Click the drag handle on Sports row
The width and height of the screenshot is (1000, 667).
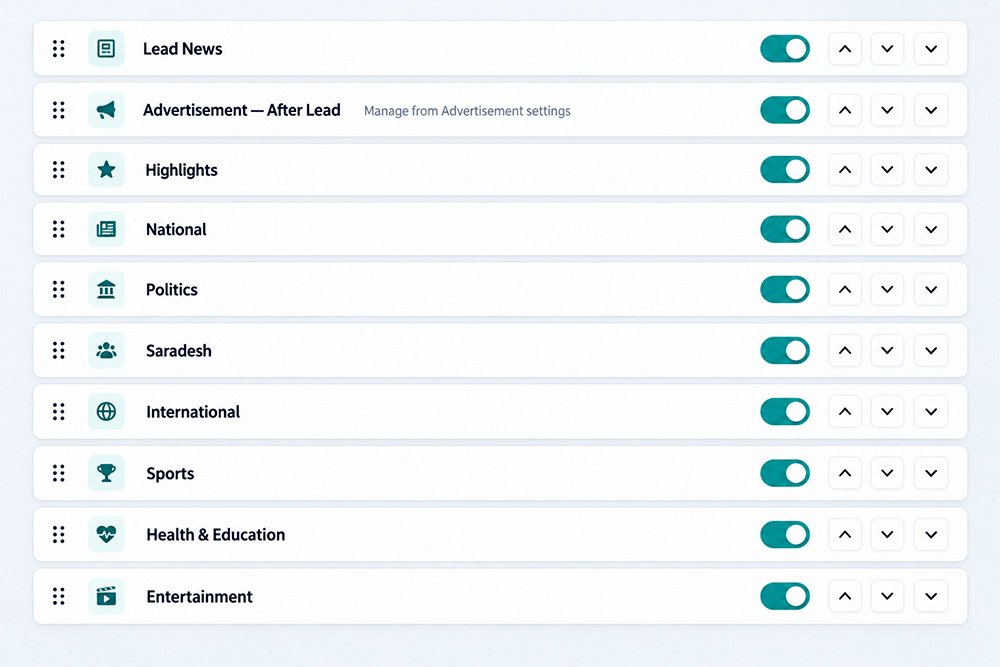click(59, 473)
